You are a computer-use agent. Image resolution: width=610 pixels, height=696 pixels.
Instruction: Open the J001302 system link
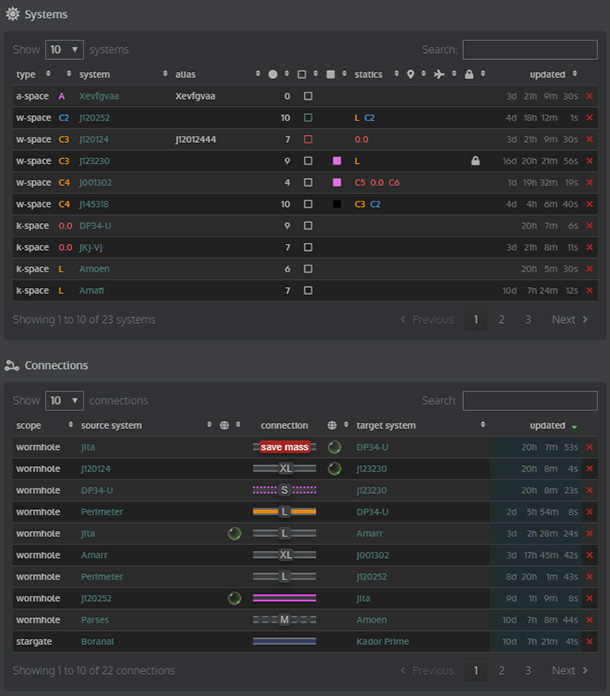pyautogui.click(x=96, y=182)
